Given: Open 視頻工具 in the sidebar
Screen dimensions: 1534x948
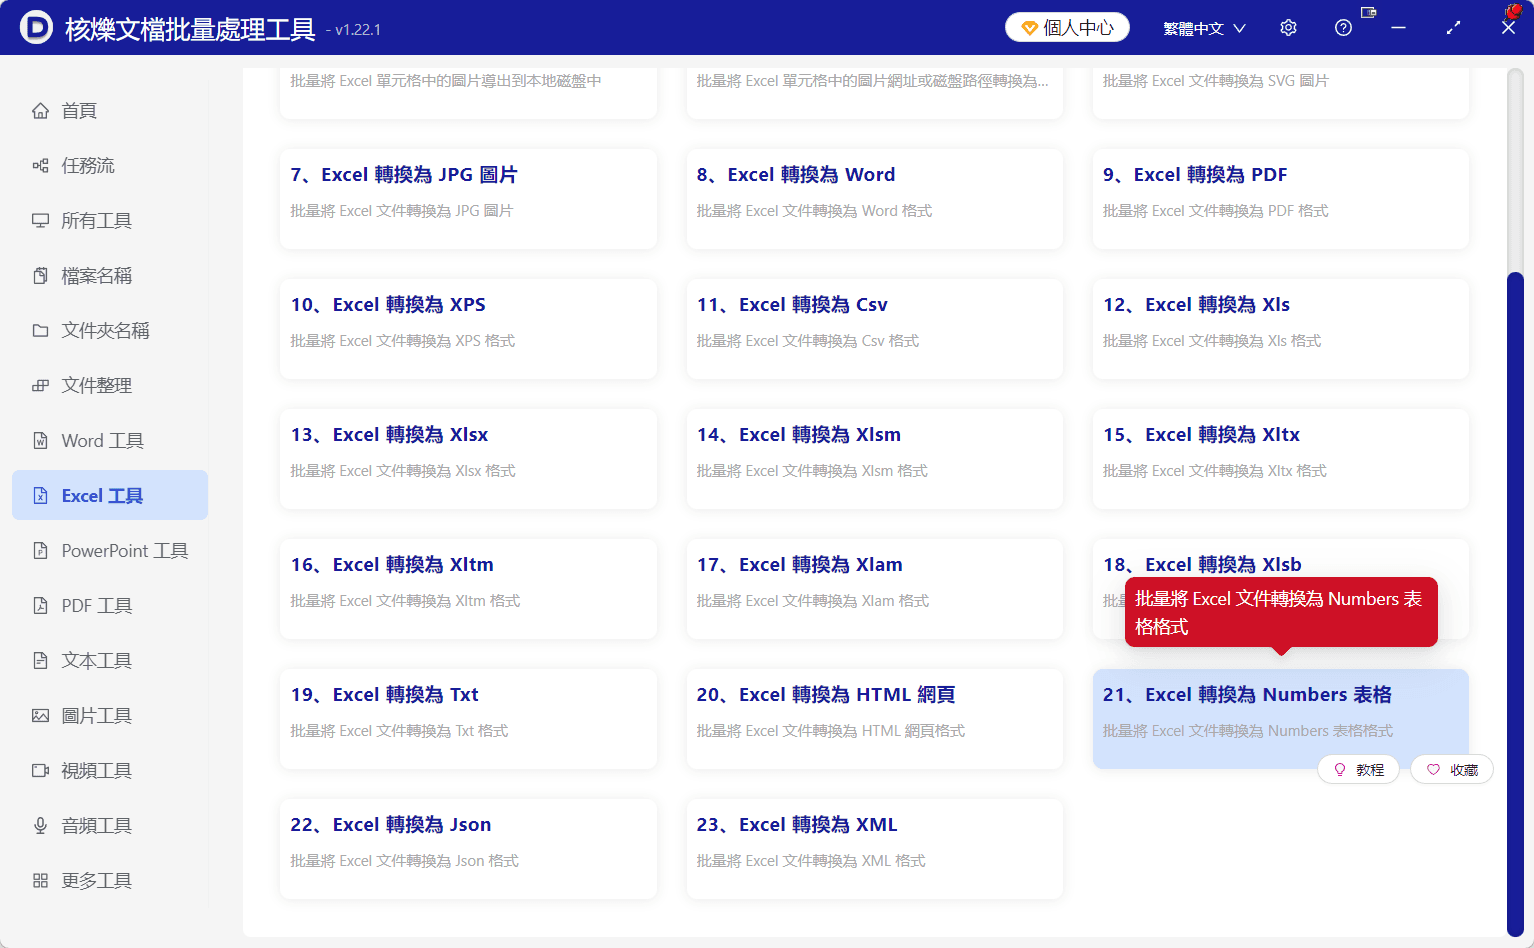Looking at the screenshot, I should point(110,771).
